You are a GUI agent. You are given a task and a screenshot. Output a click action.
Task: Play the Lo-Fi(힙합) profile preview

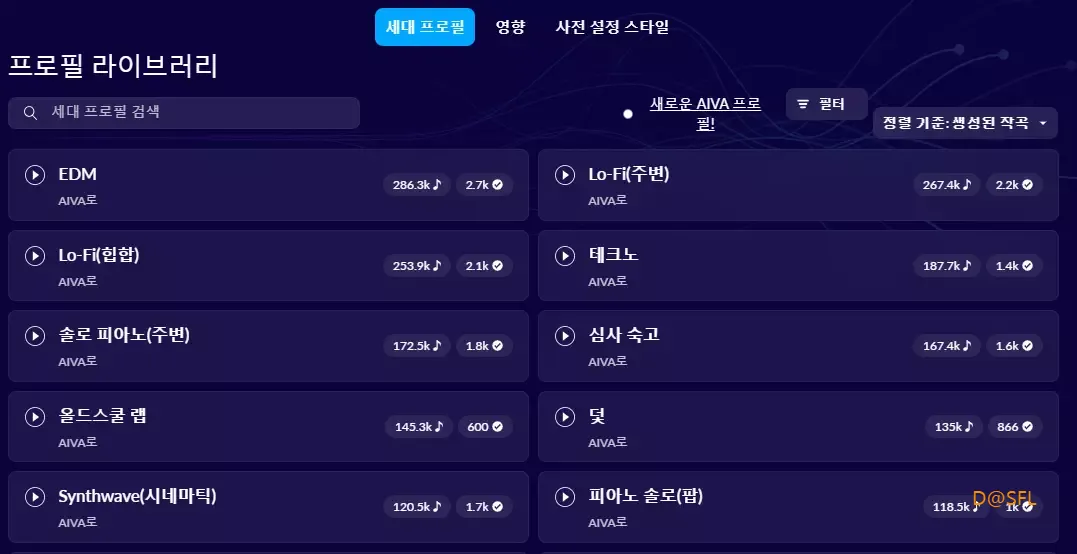point(35,256)
